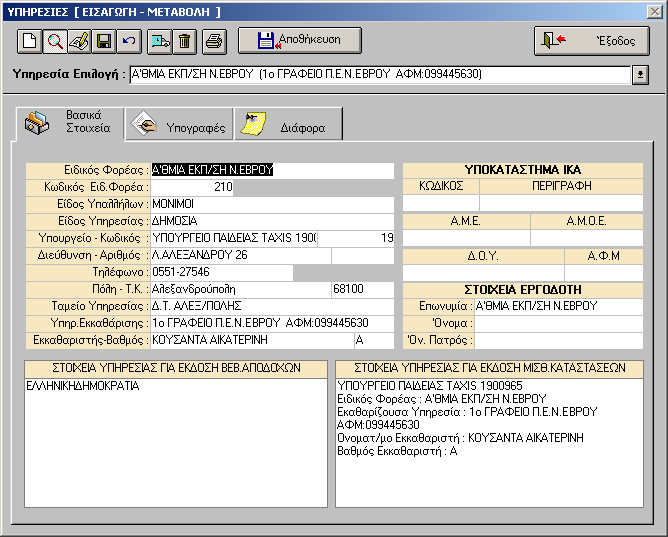Image resolution: width=668 pixels, height=537 pixels.
Task: Click the empty address number field
Action: pos(363,256)
